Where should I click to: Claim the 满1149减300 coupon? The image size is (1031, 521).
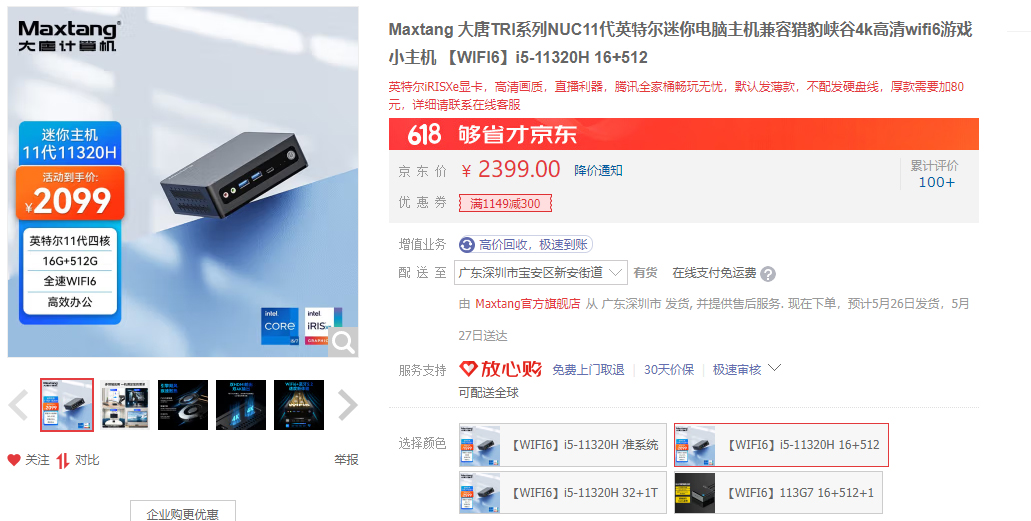[x=505, y=203]
